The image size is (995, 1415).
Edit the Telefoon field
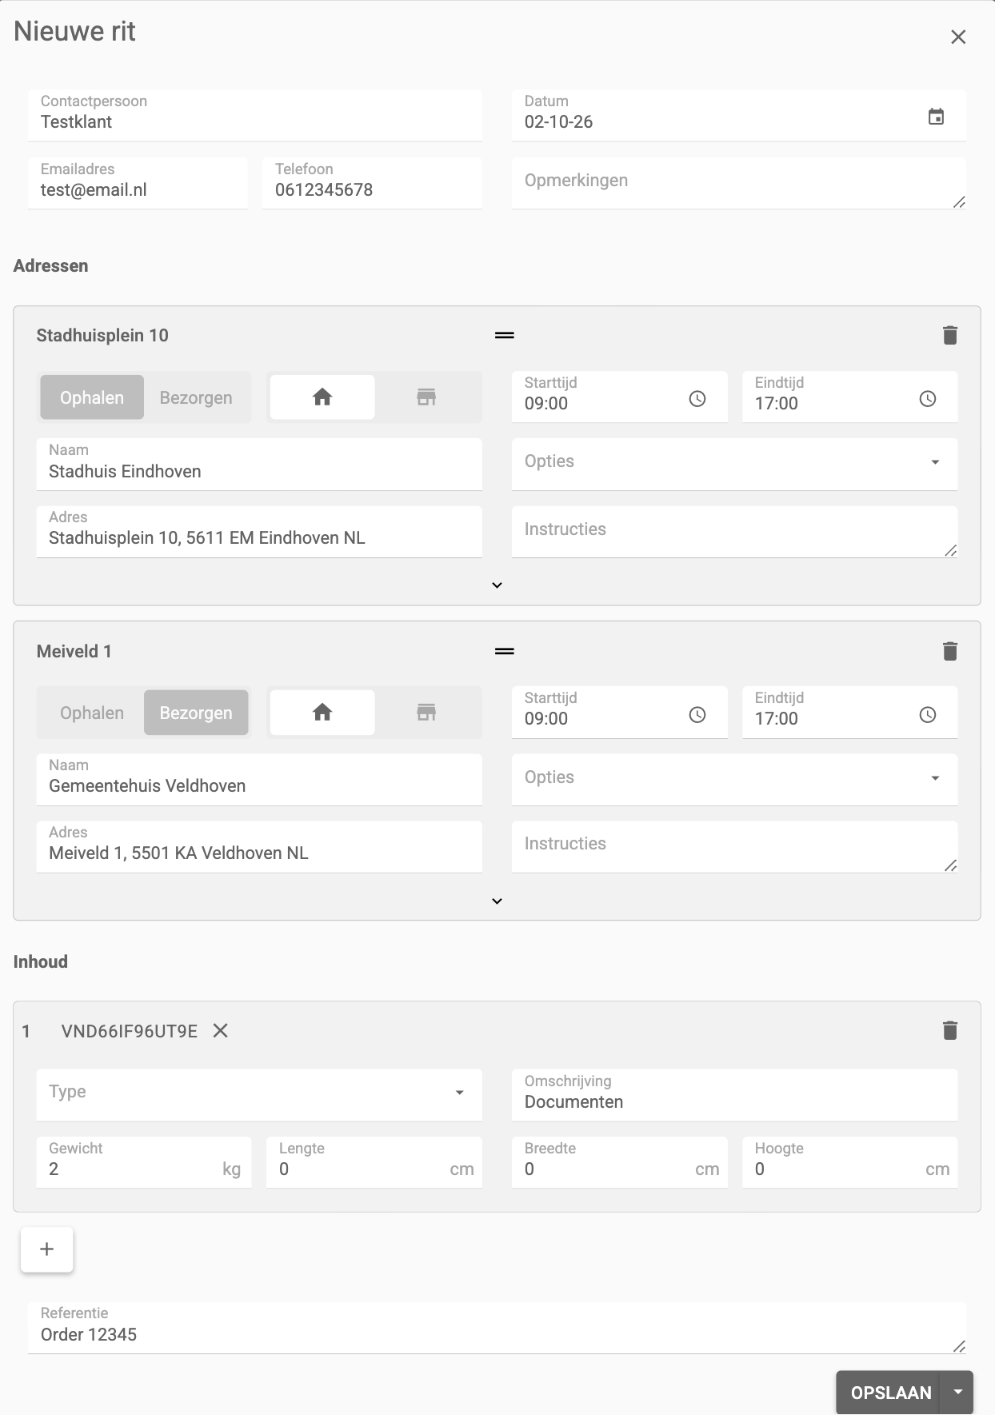point(372,183)
